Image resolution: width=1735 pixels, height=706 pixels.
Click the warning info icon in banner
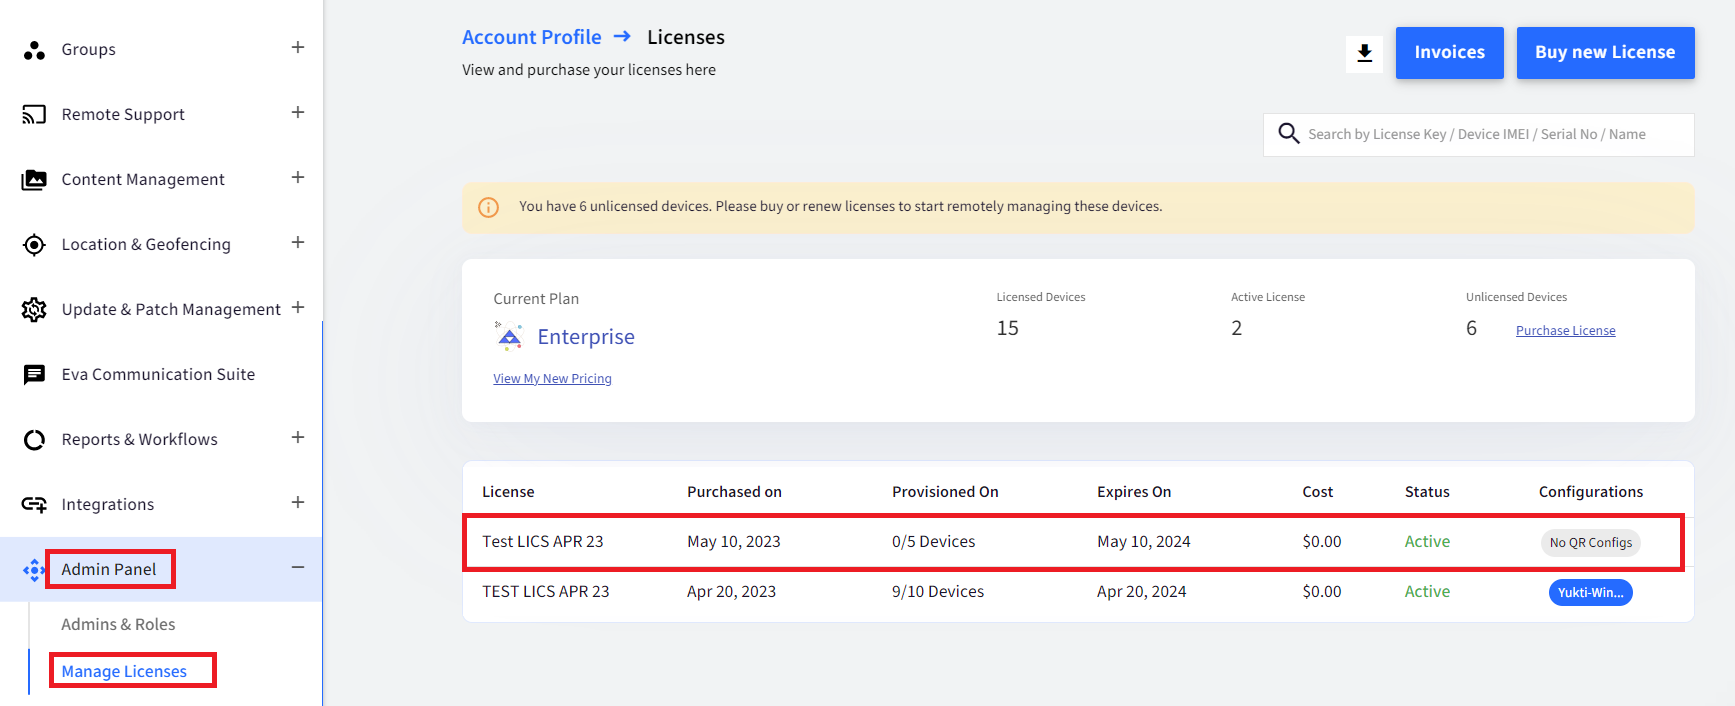[x=488, y=207]
